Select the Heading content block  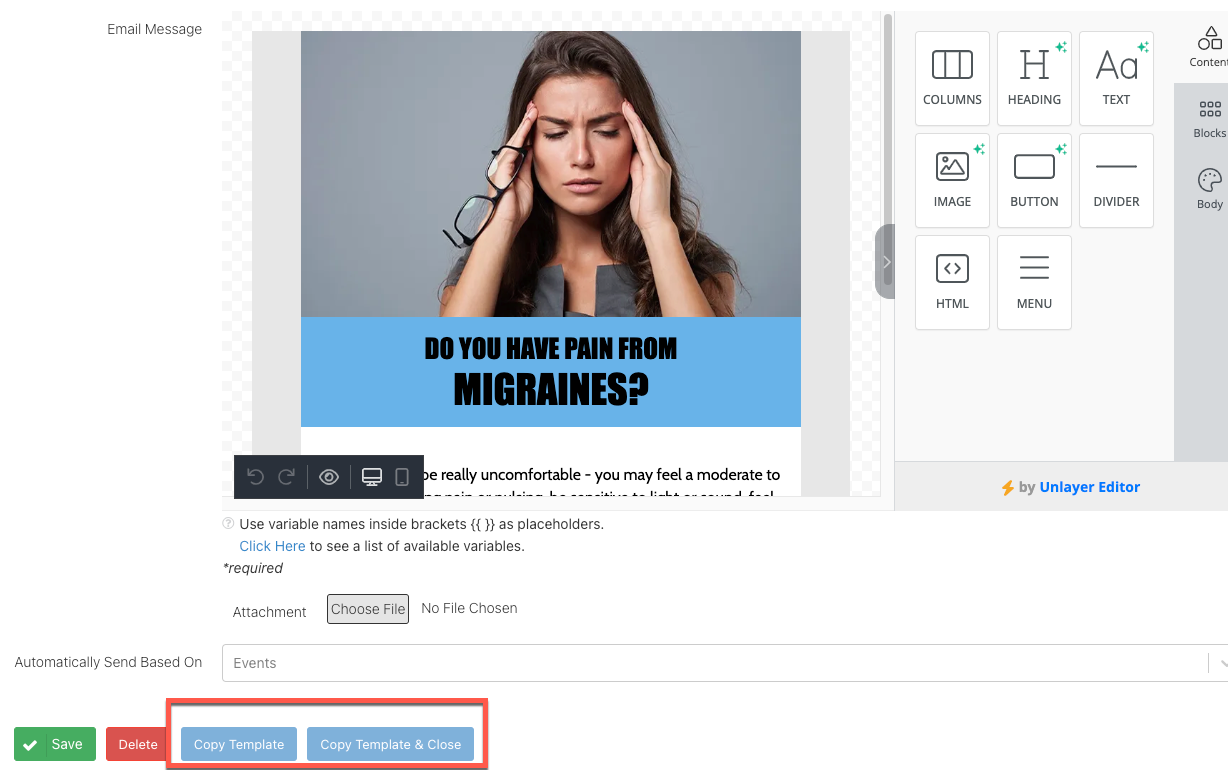[x=1034, y=78]
